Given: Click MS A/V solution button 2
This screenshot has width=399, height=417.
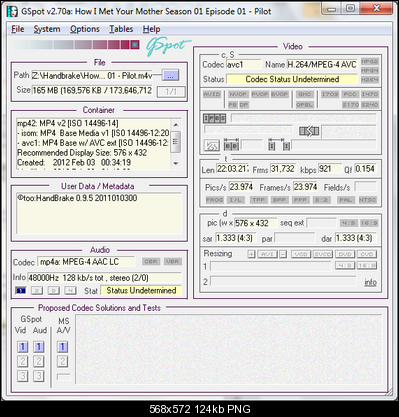Looking at the screenshot, I should (62, 361).
